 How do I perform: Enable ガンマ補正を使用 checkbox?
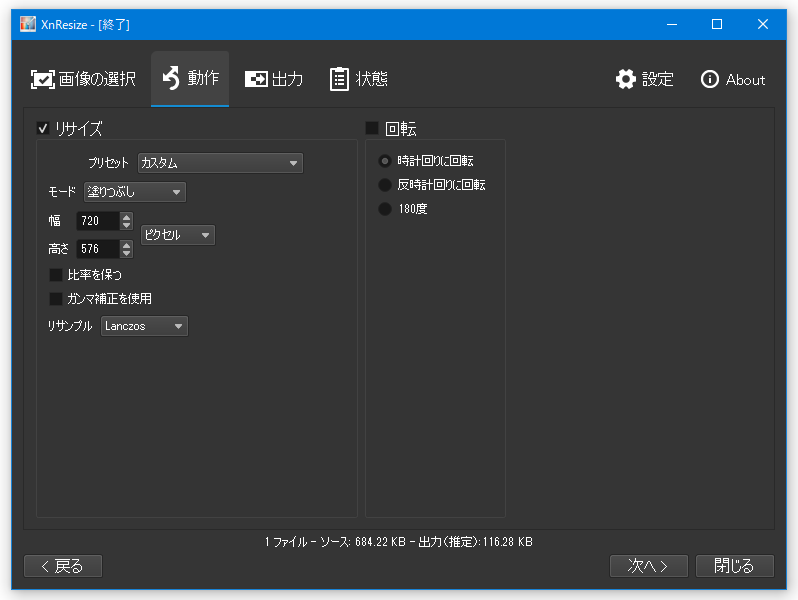coord(55,299)
